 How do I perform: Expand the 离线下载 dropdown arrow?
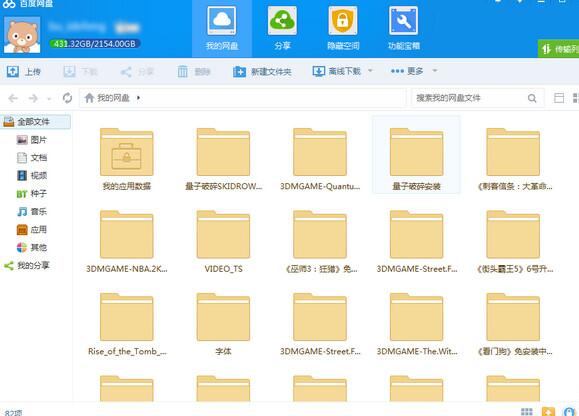(370, 70)
